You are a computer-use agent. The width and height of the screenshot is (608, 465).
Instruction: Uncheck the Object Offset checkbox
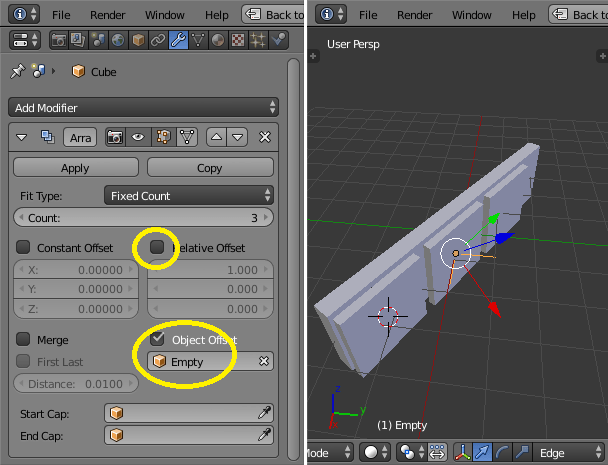click(x=157, y=339)
